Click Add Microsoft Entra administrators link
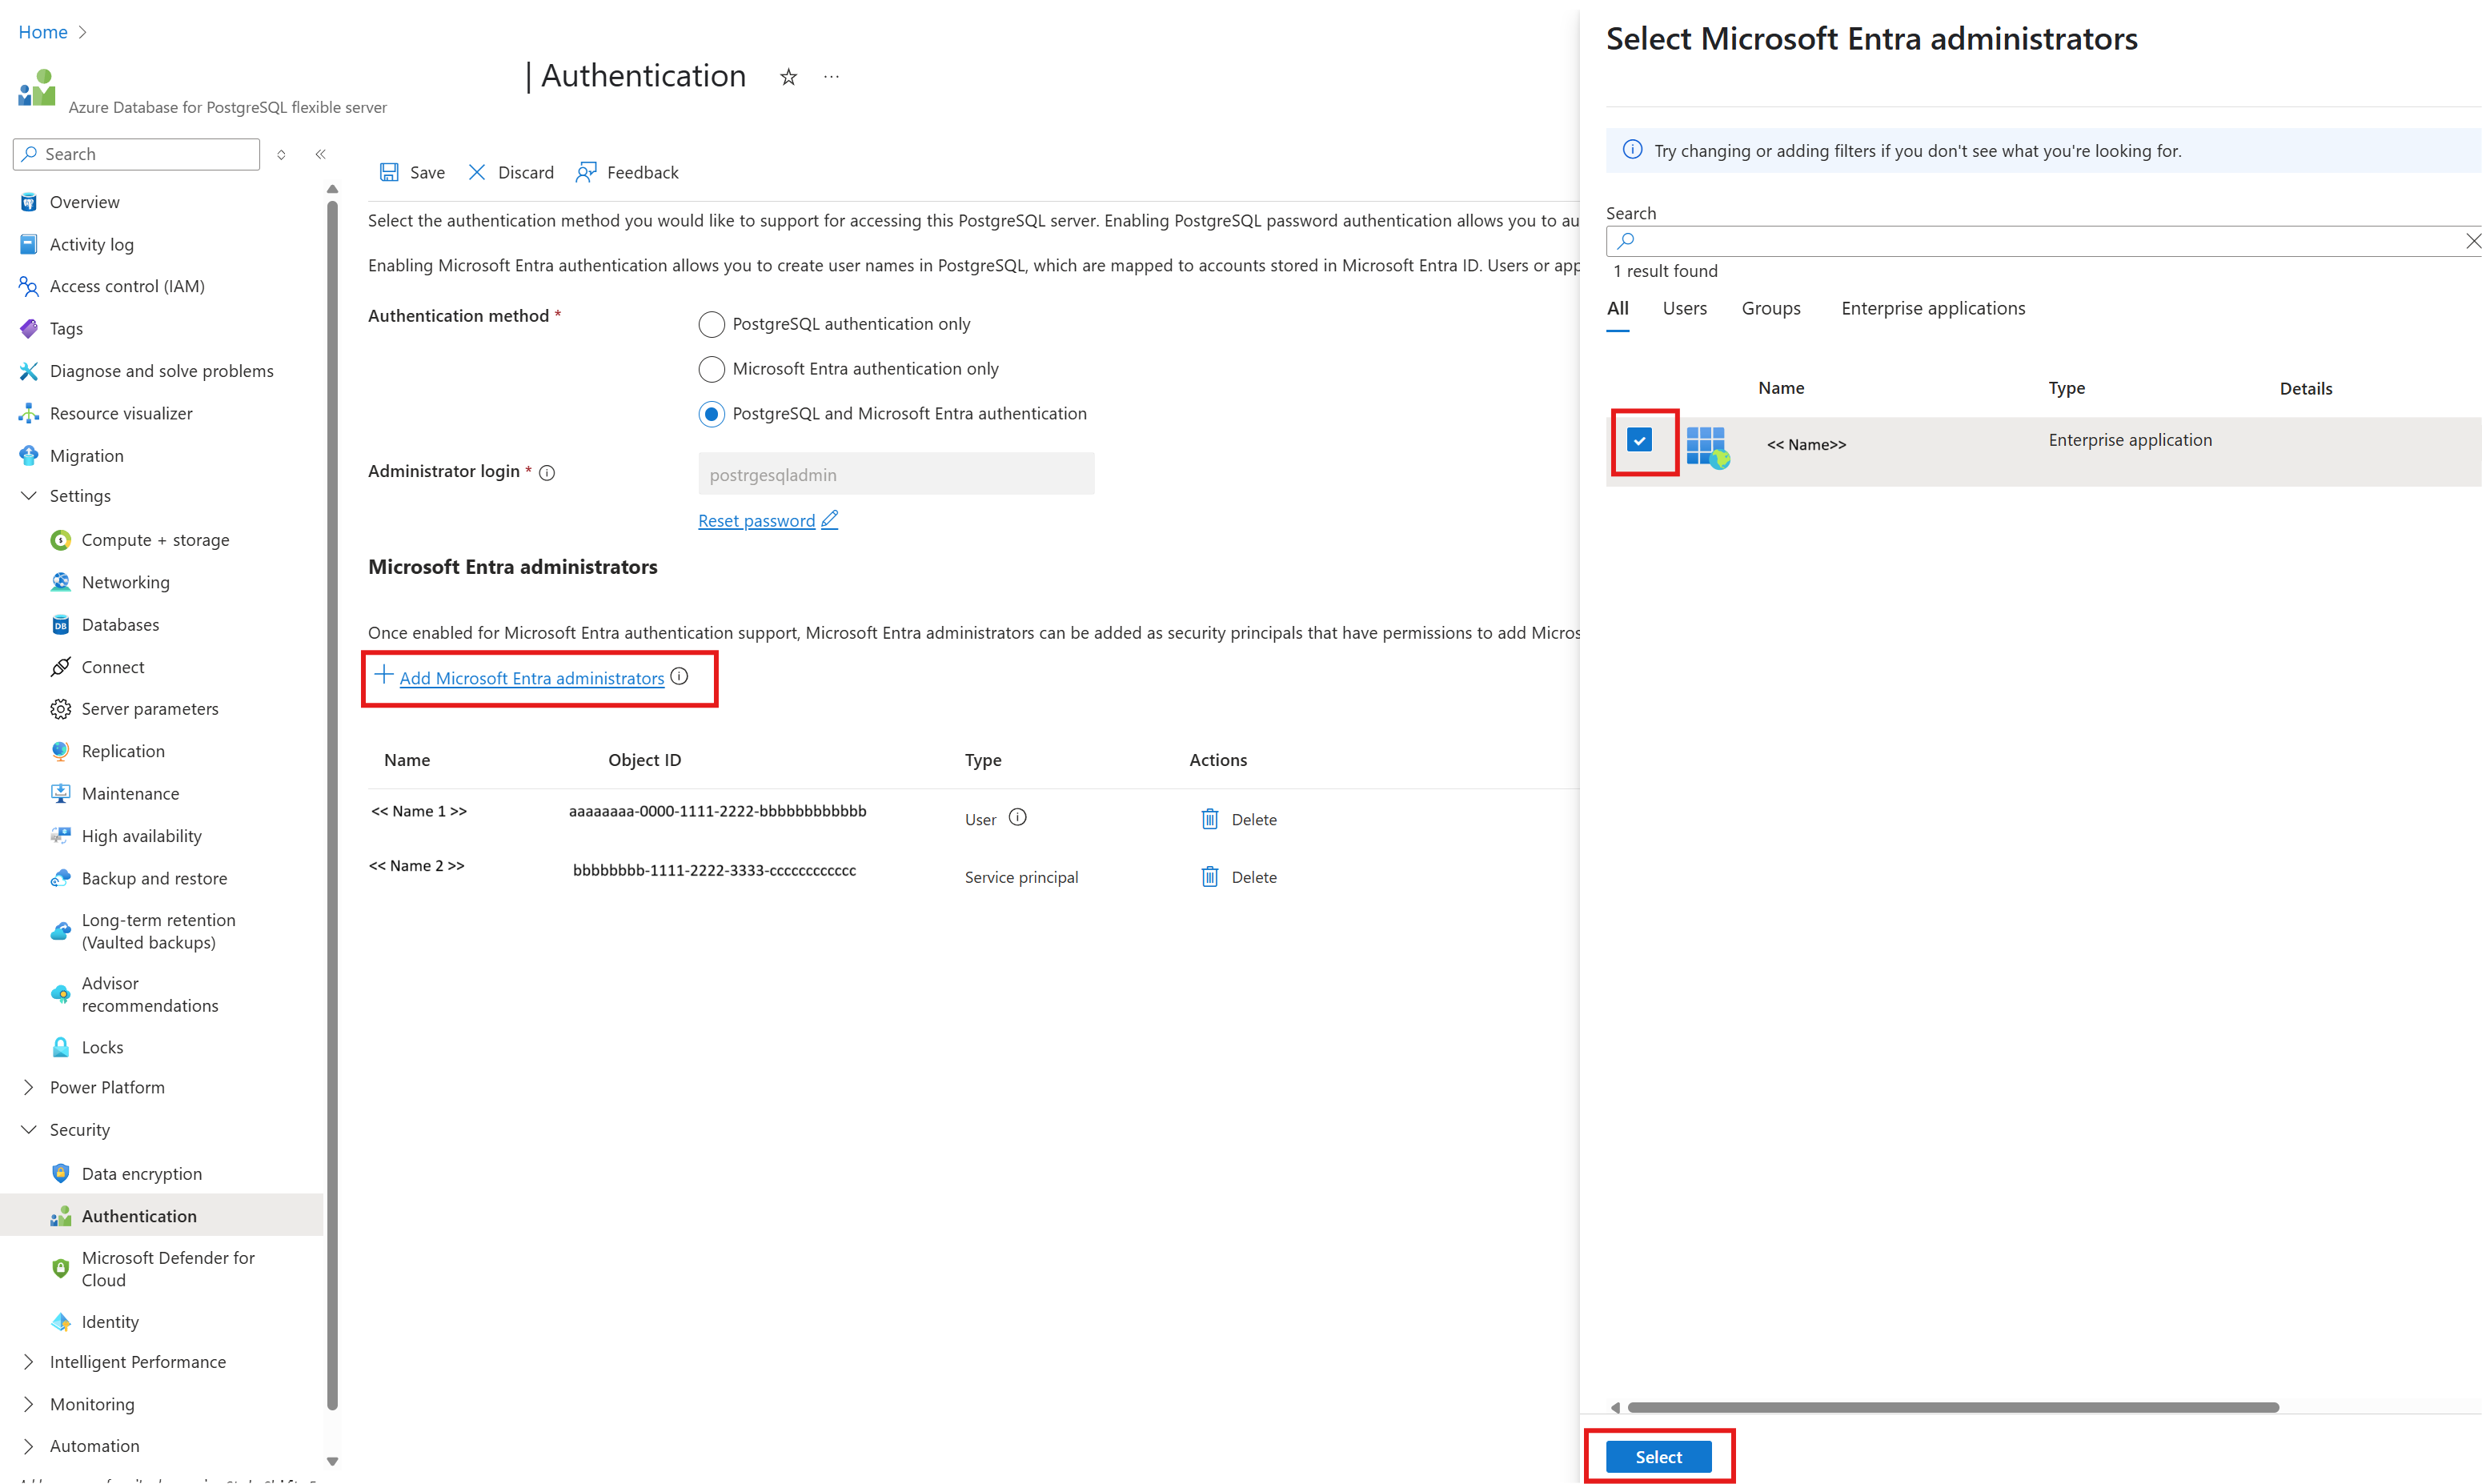Image resolution: width=2482 pixels, height=1484 pixels. (x=530, y=678)
